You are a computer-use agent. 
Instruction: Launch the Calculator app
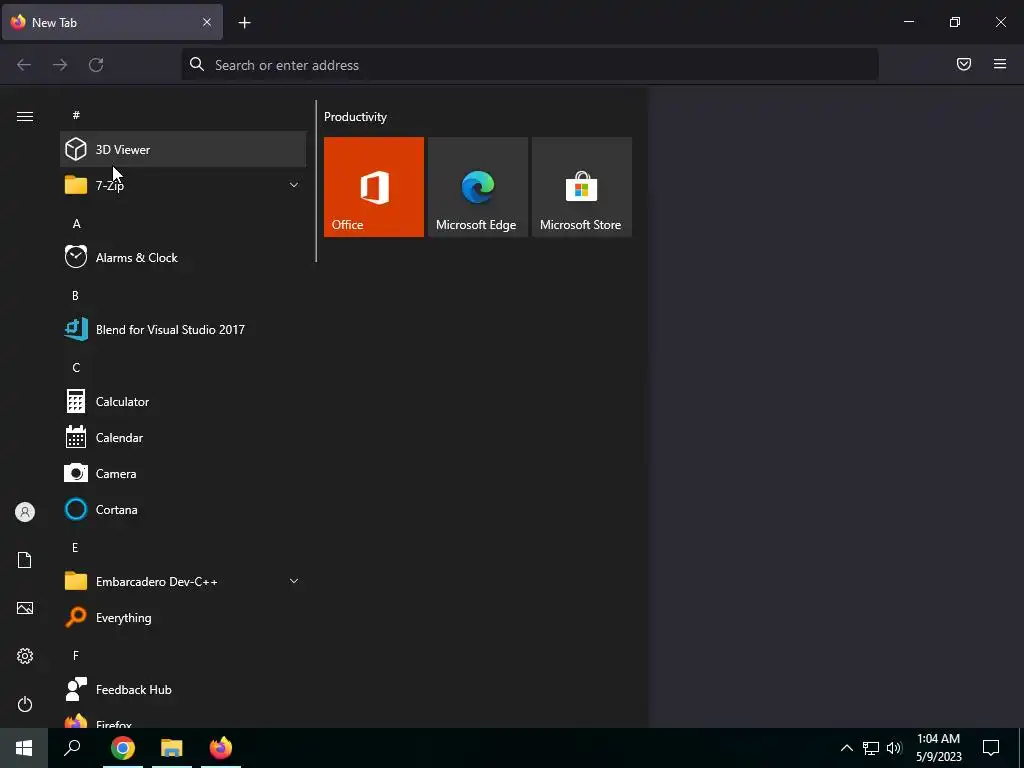coord(183,402)
